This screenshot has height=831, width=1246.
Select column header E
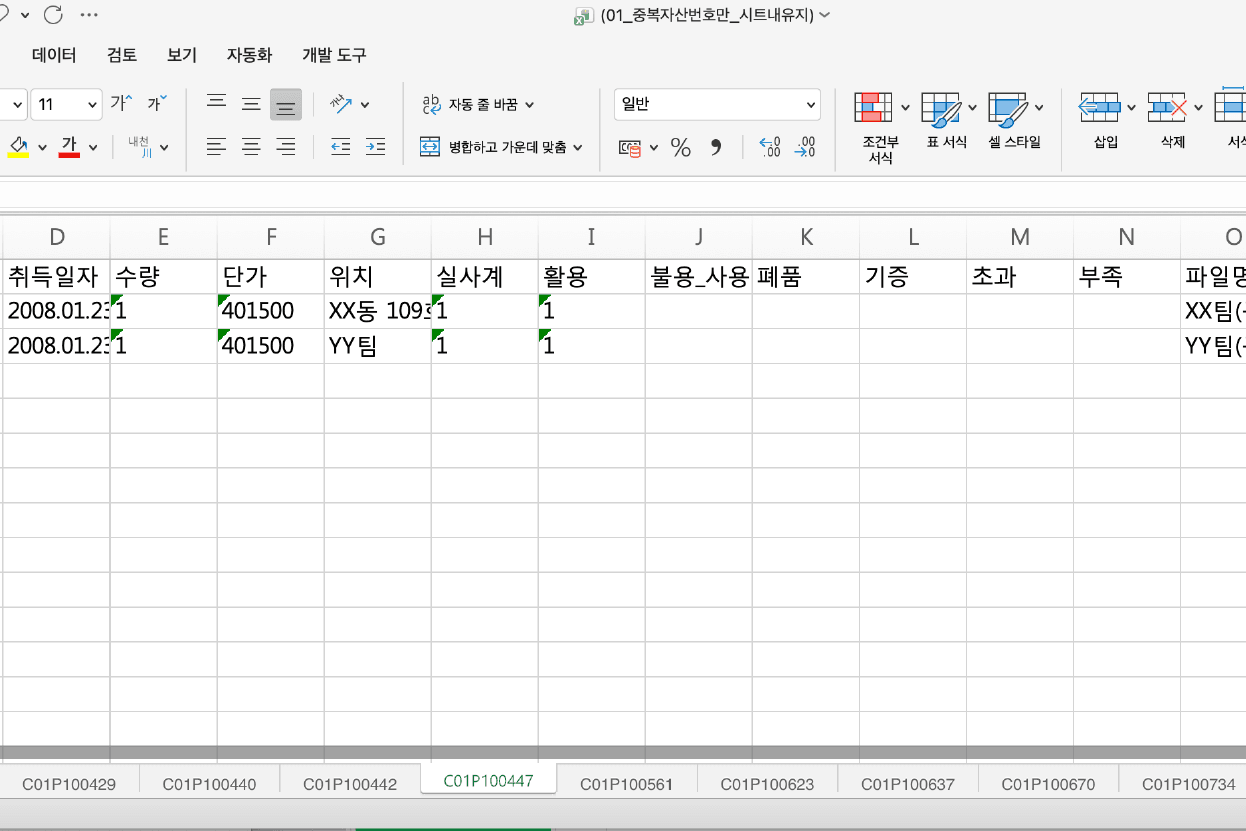coord(163,237)
